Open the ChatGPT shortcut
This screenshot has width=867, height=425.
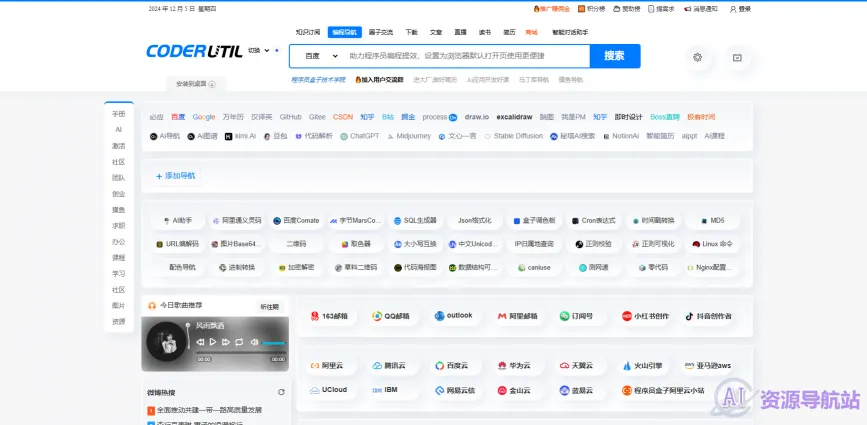360,136
